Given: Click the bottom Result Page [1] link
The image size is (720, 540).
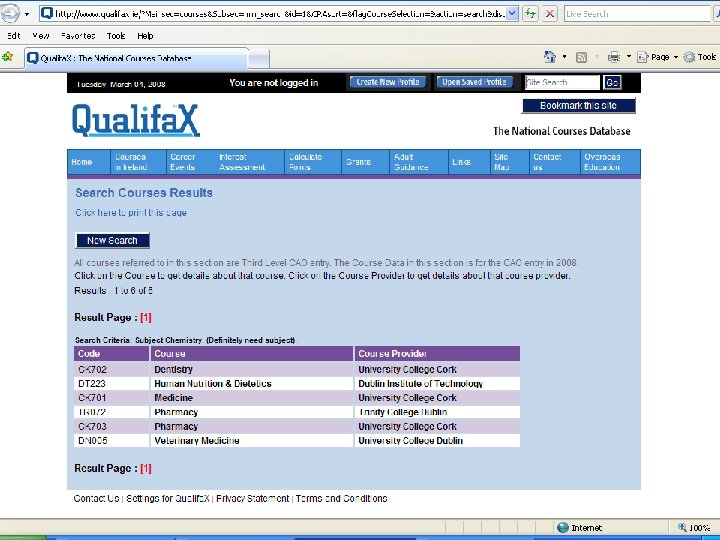Looking at the screenshot, I should click(146, 468).
